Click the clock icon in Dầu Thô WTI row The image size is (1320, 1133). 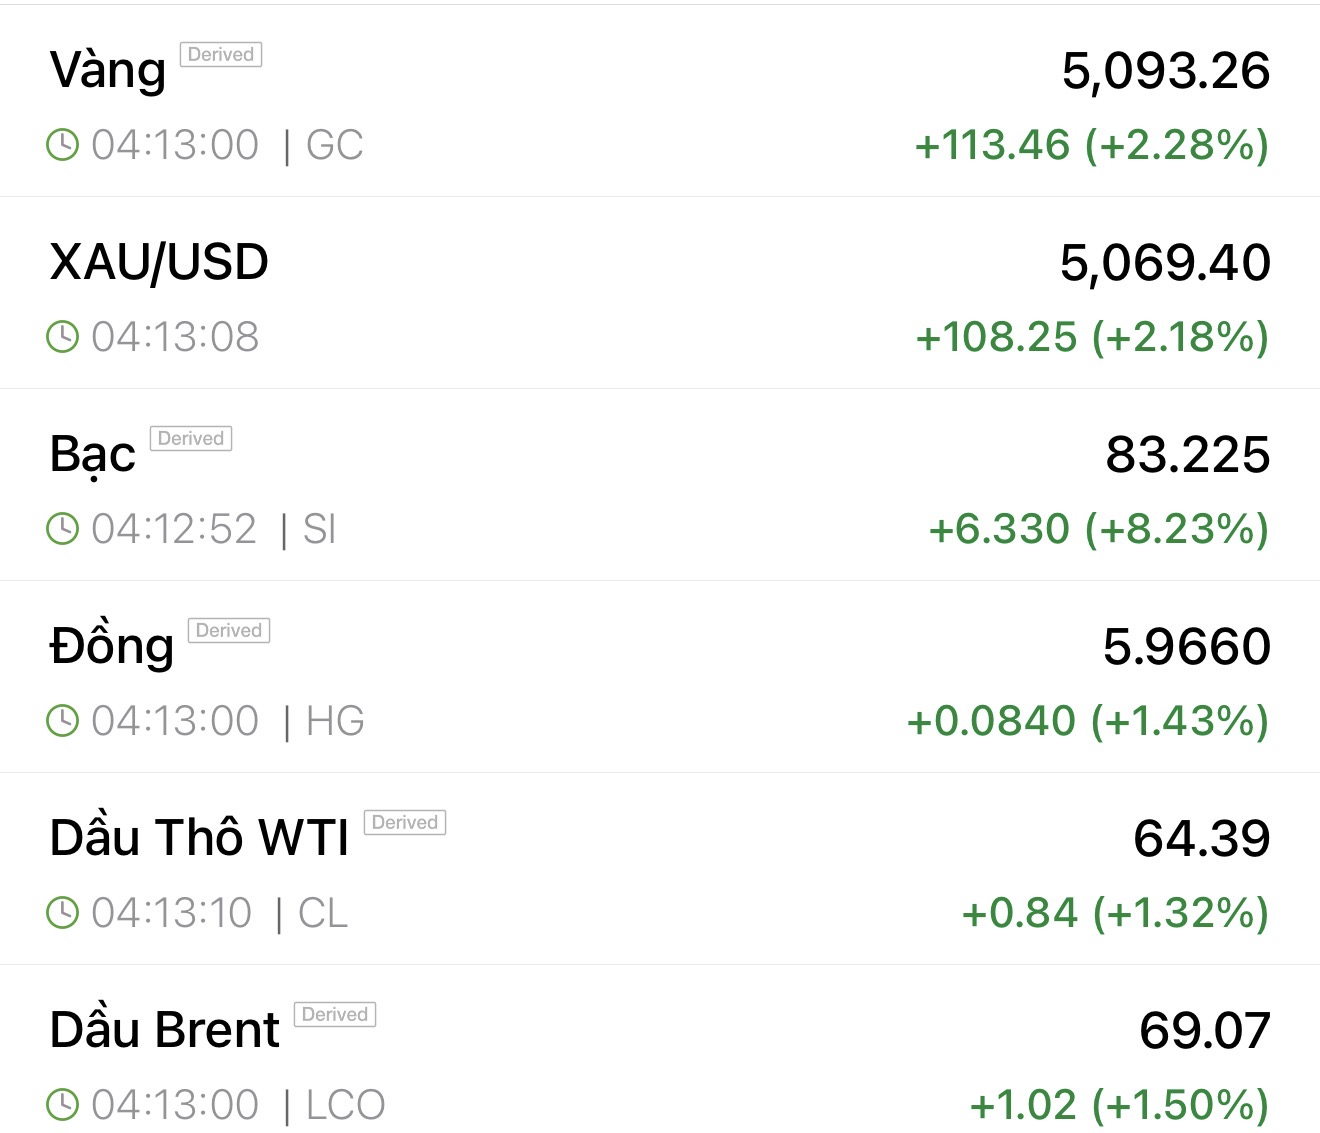coord(62,913)
